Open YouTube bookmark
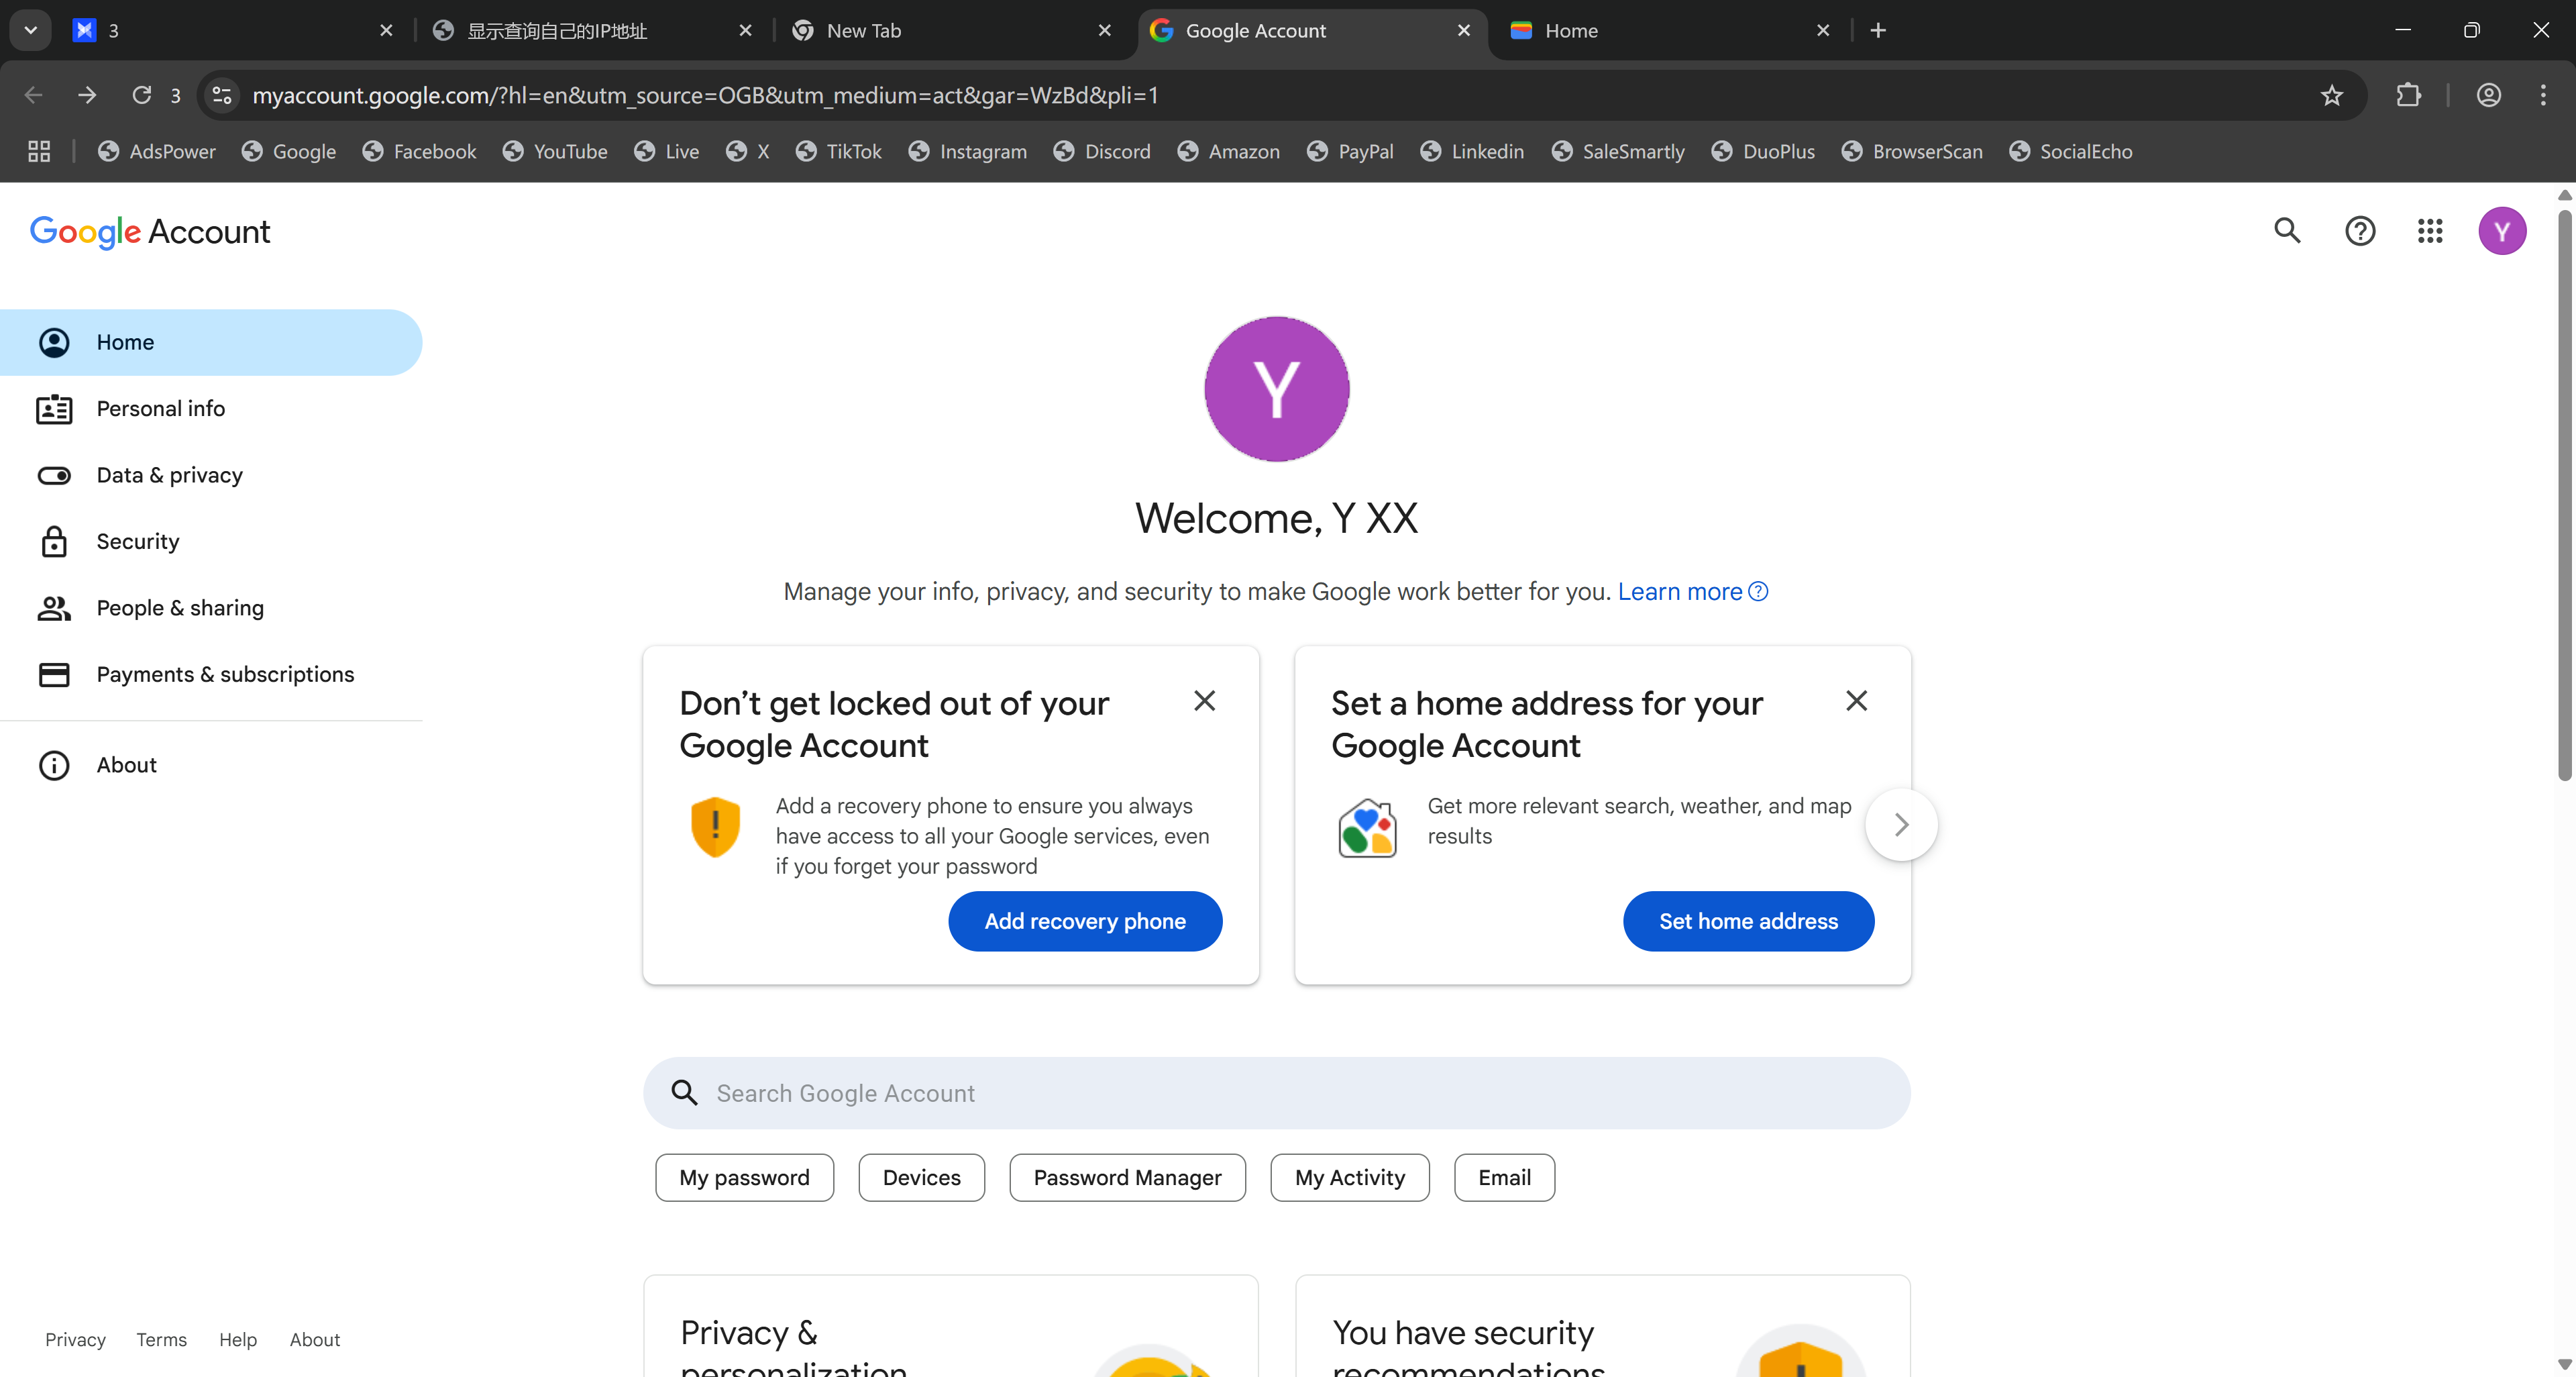The width and height of the screenshot is (2576, 1377). tap(555, 152)
